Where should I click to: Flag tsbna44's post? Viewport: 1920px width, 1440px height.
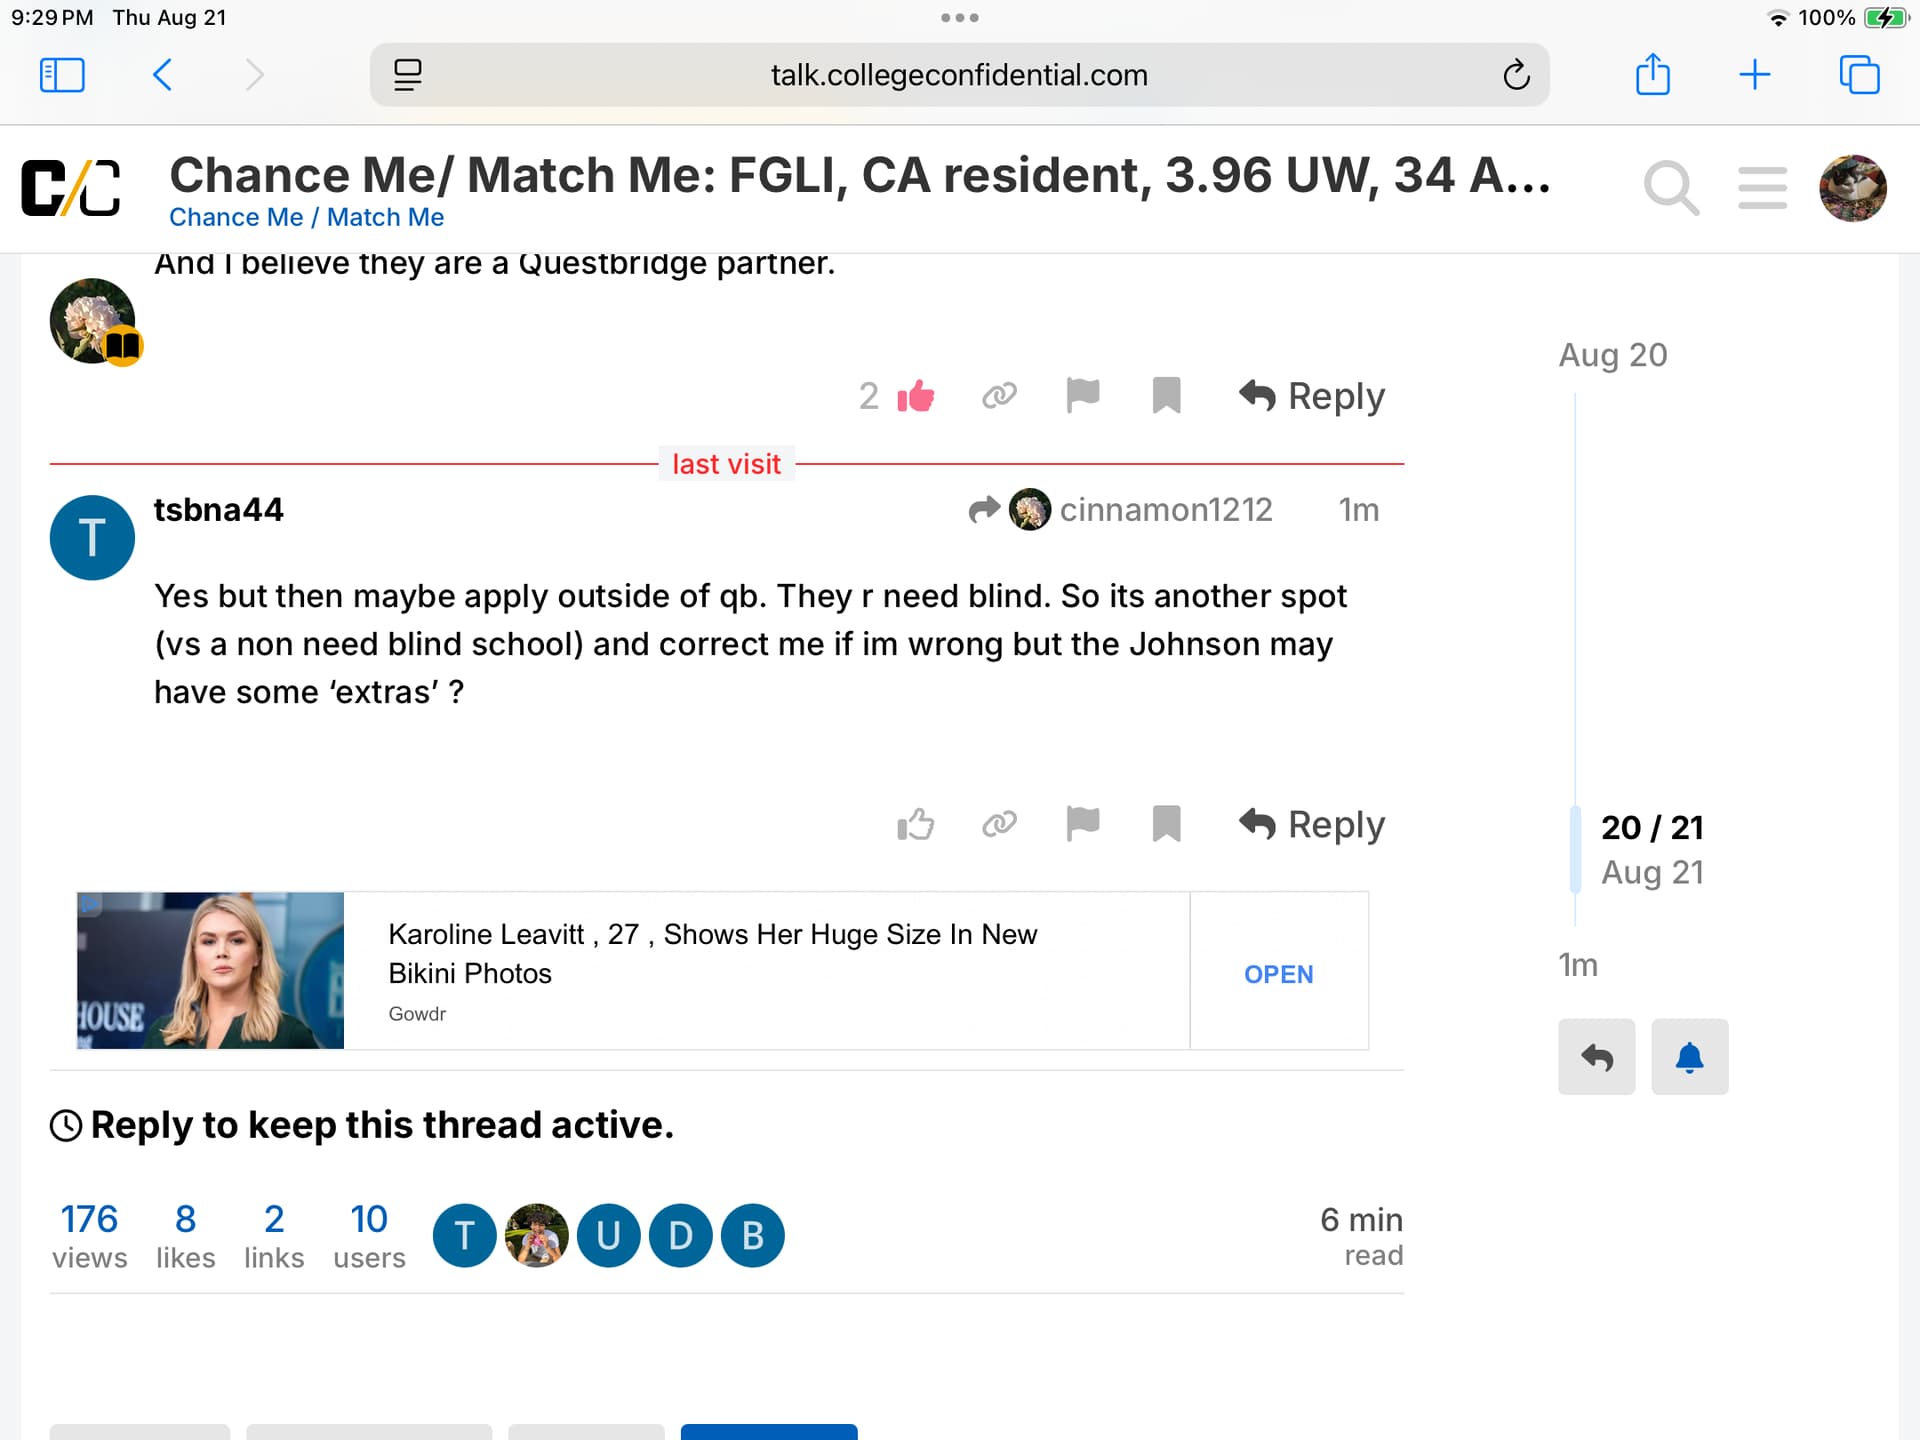tap(1082, 825)
